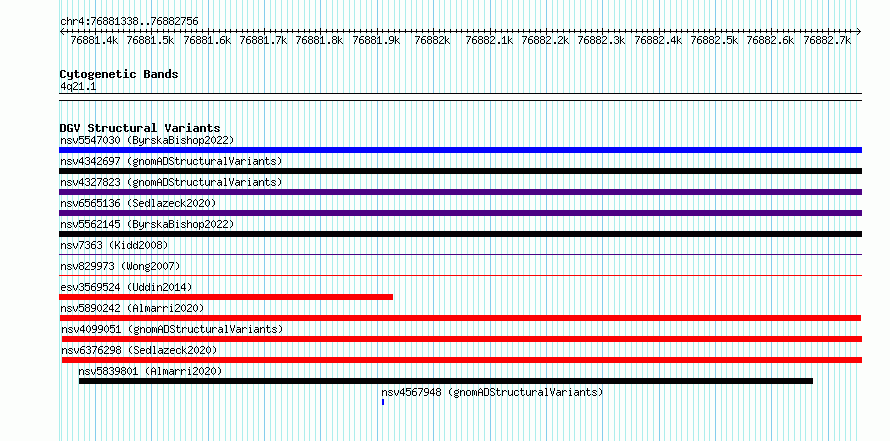Image resolution: width=890 pixels, height=441 pixels.
Task: Click the black nsv4342697 variant bar
Action: (460, 171)
